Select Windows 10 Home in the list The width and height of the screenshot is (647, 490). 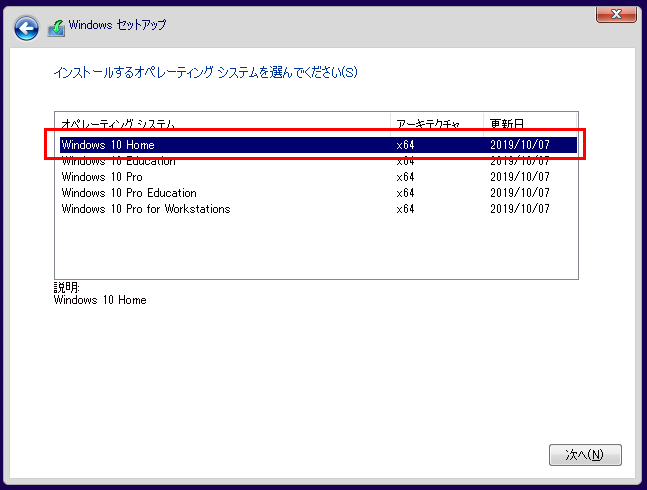click(108, 145)
